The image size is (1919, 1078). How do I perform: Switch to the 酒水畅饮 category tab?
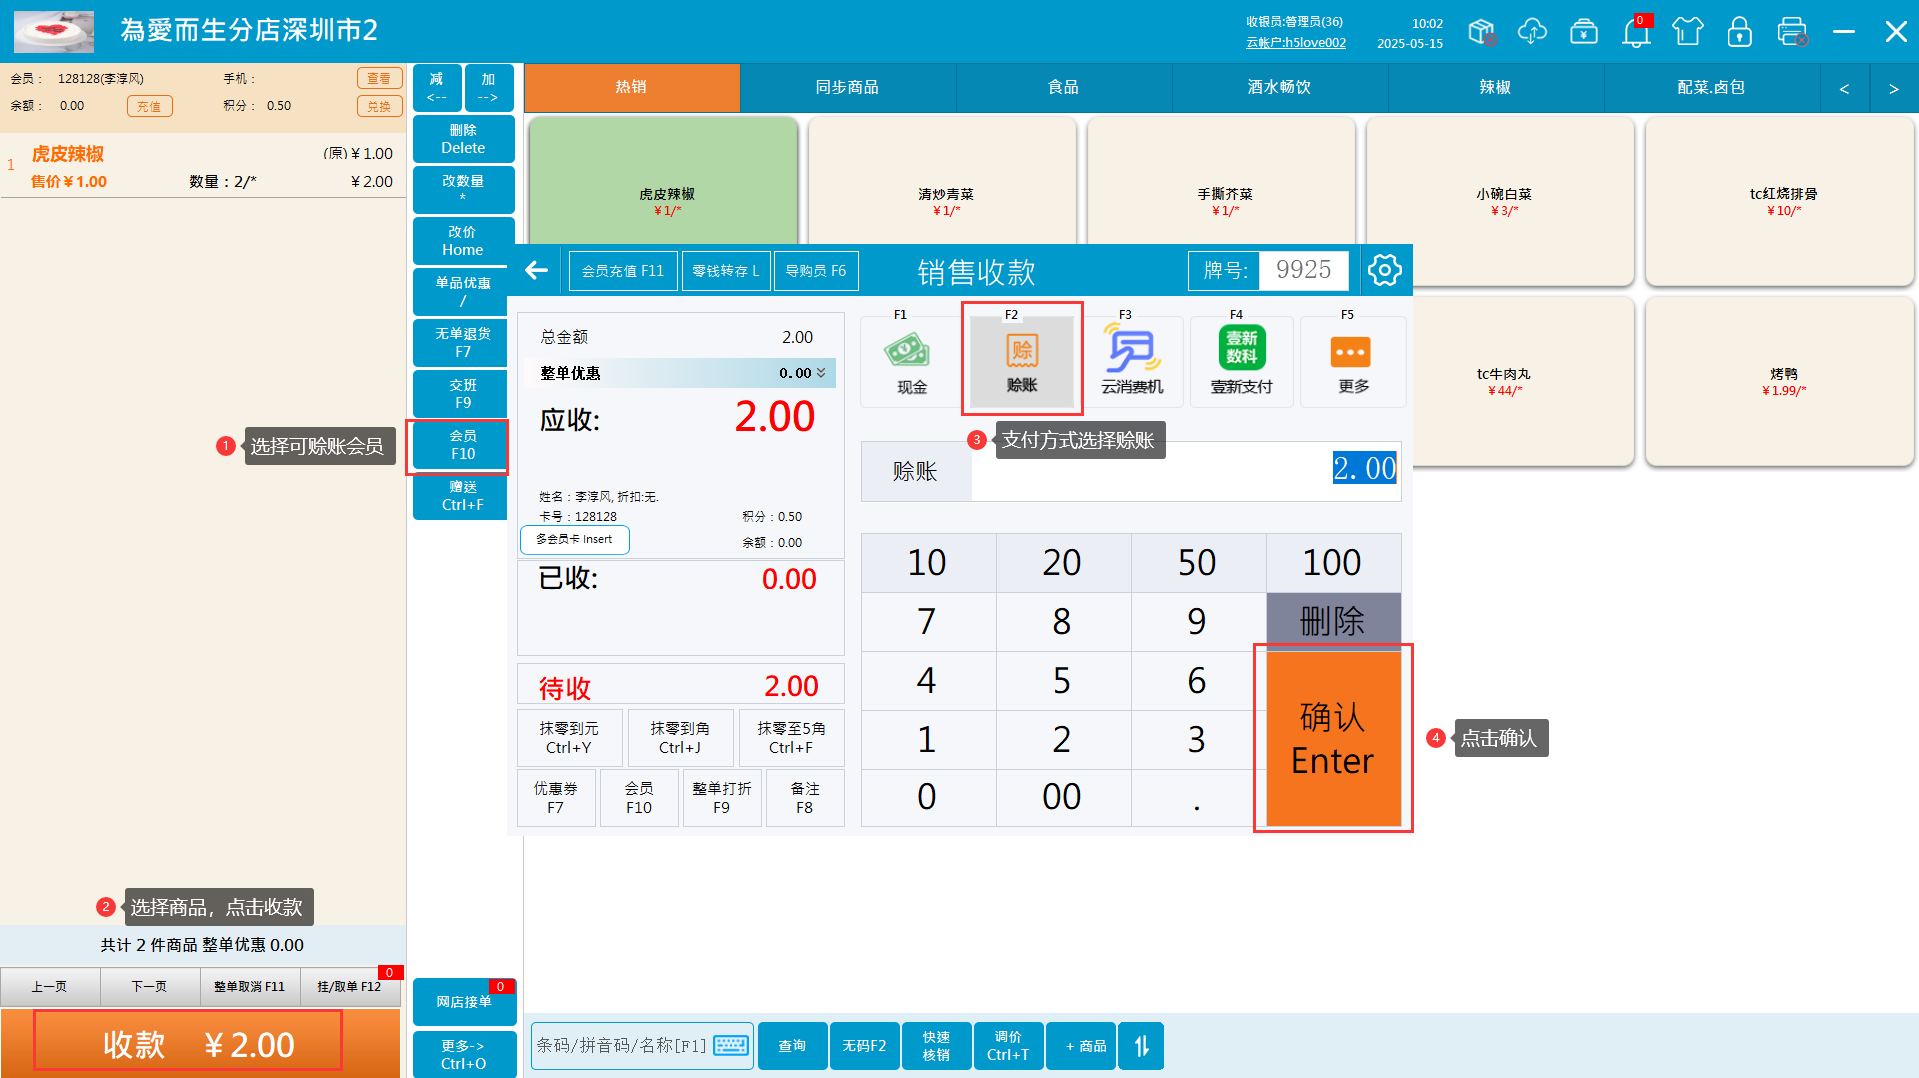point(1279,88)
